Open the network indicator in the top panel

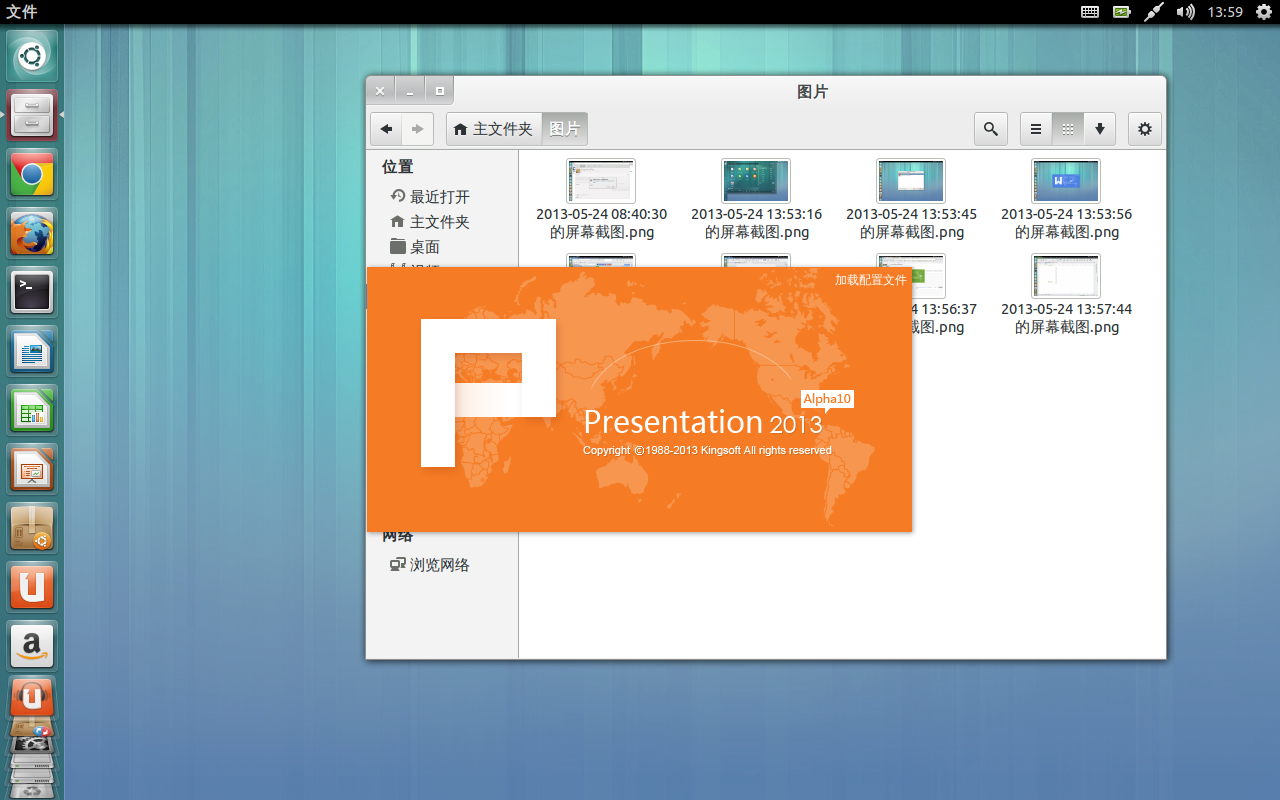[1154, 12]
